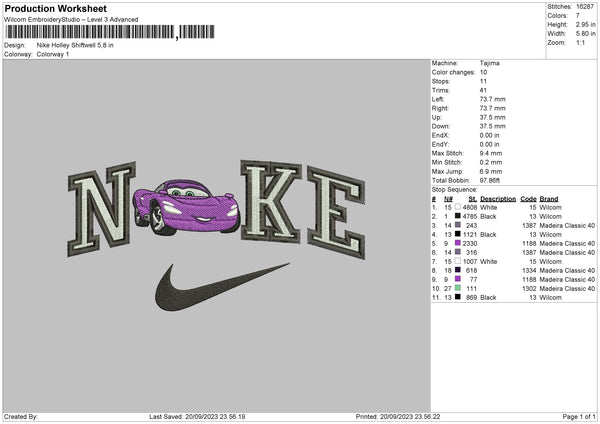Click 'White' description in stop row 7

[x=489, y=262]
